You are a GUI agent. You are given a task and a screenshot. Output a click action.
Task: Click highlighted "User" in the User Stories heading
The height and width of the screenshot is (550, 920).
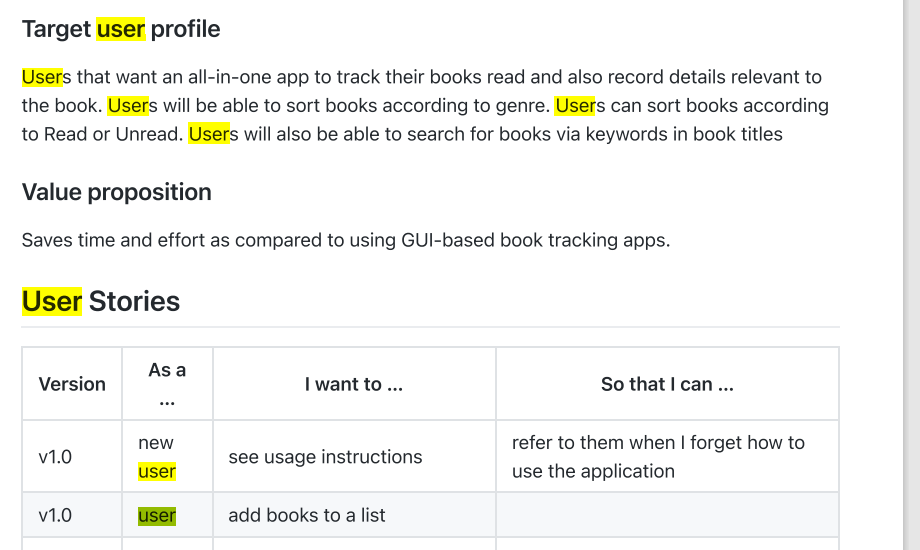(x=52, y=302)
